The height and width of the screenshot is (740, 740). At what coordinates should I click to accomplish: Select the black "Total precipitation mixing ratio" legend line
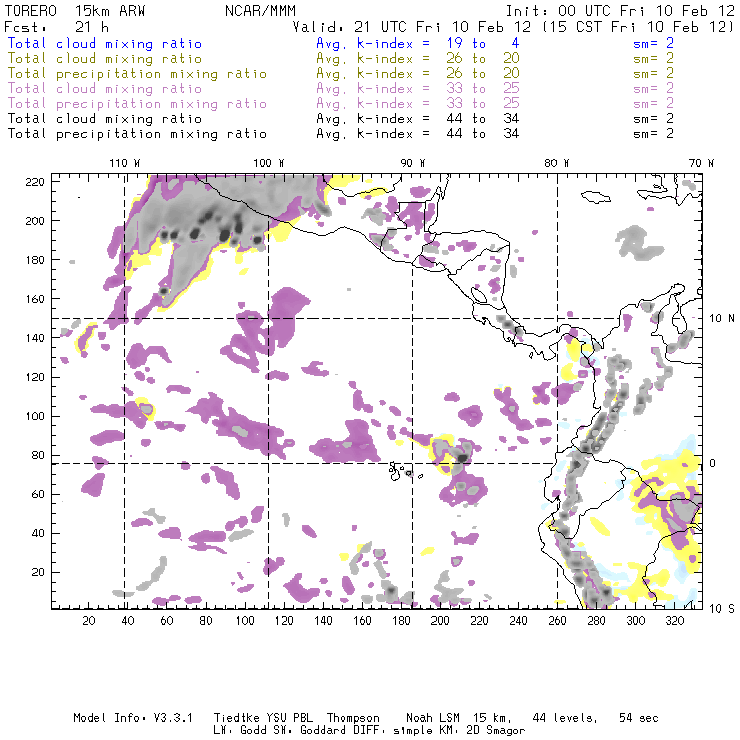(137, 134)
